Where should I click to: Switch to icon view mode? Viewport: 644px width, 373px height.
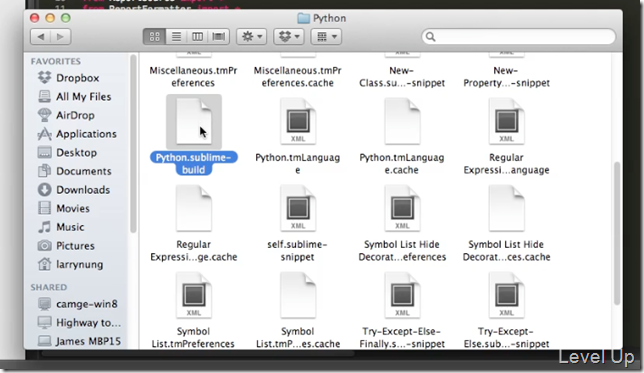(154, 37)
